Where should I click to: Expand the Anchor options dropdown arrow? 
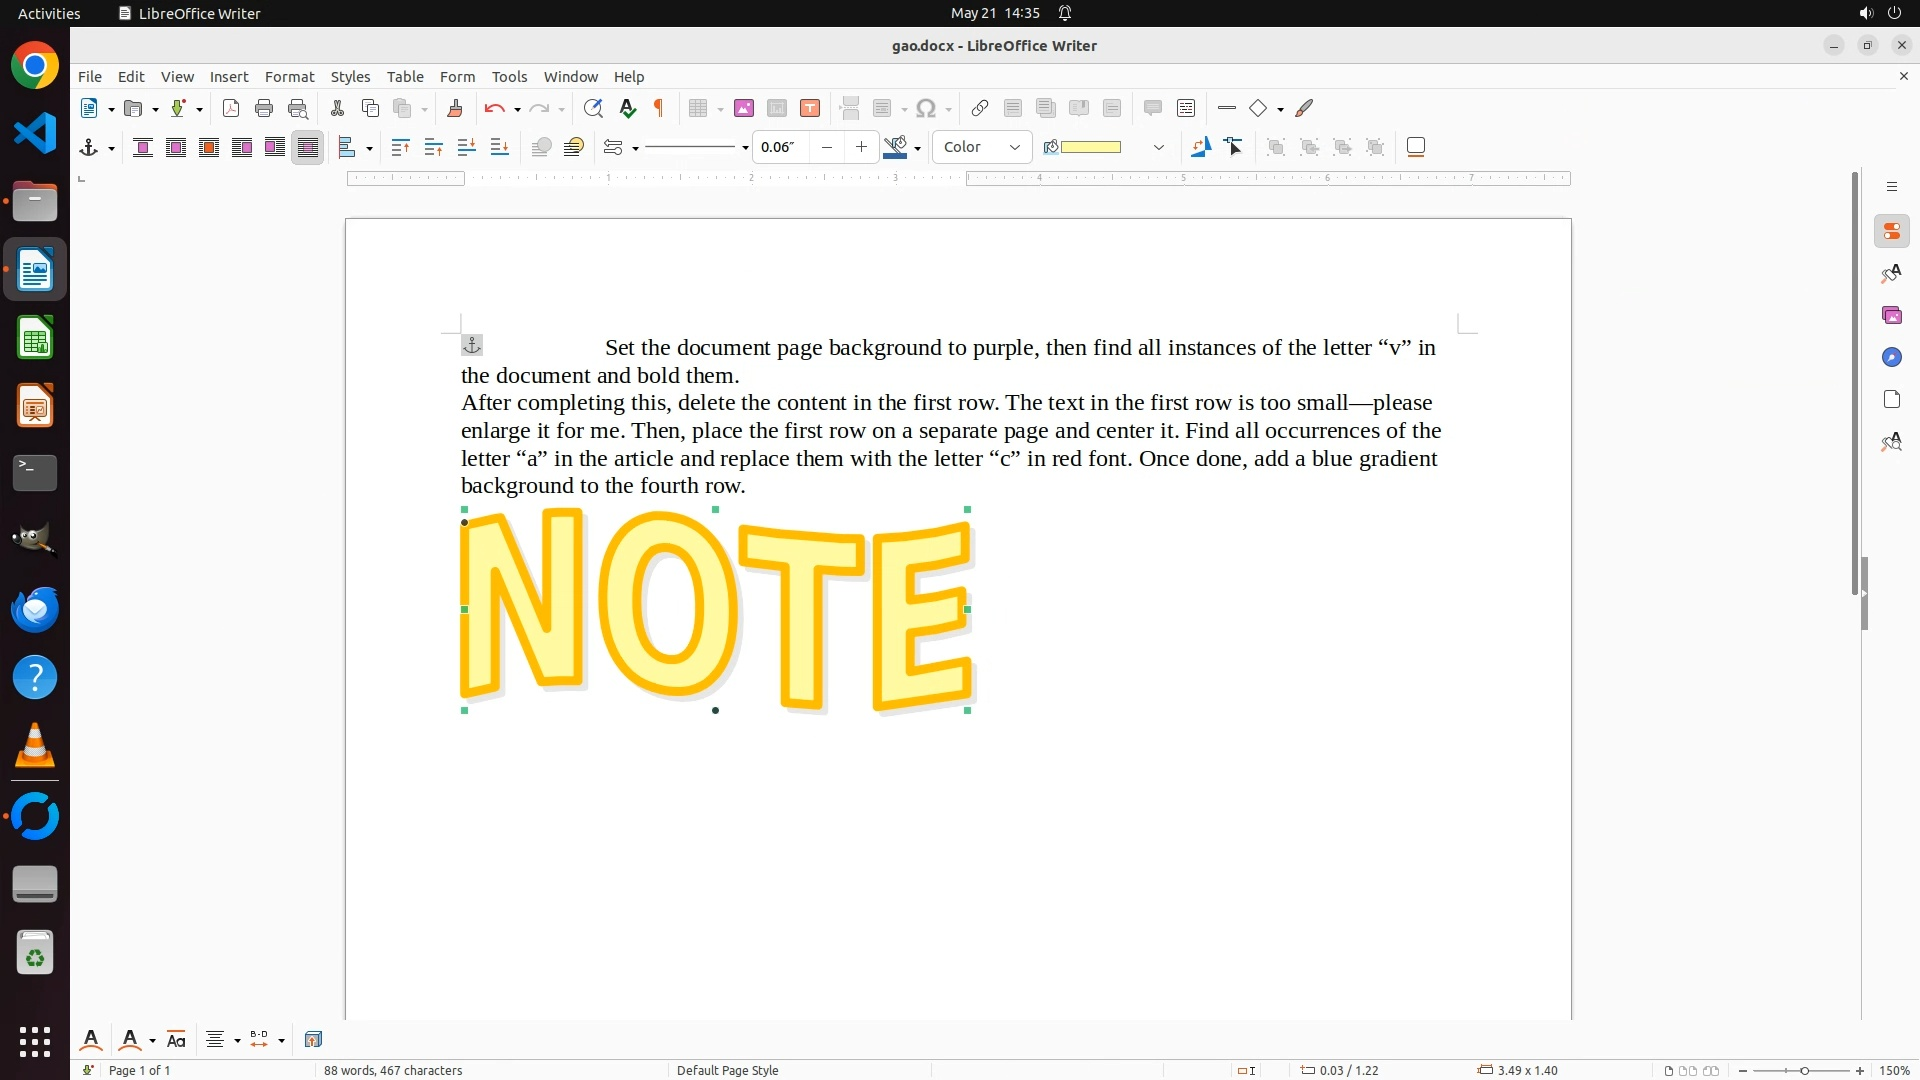[111, 148]
